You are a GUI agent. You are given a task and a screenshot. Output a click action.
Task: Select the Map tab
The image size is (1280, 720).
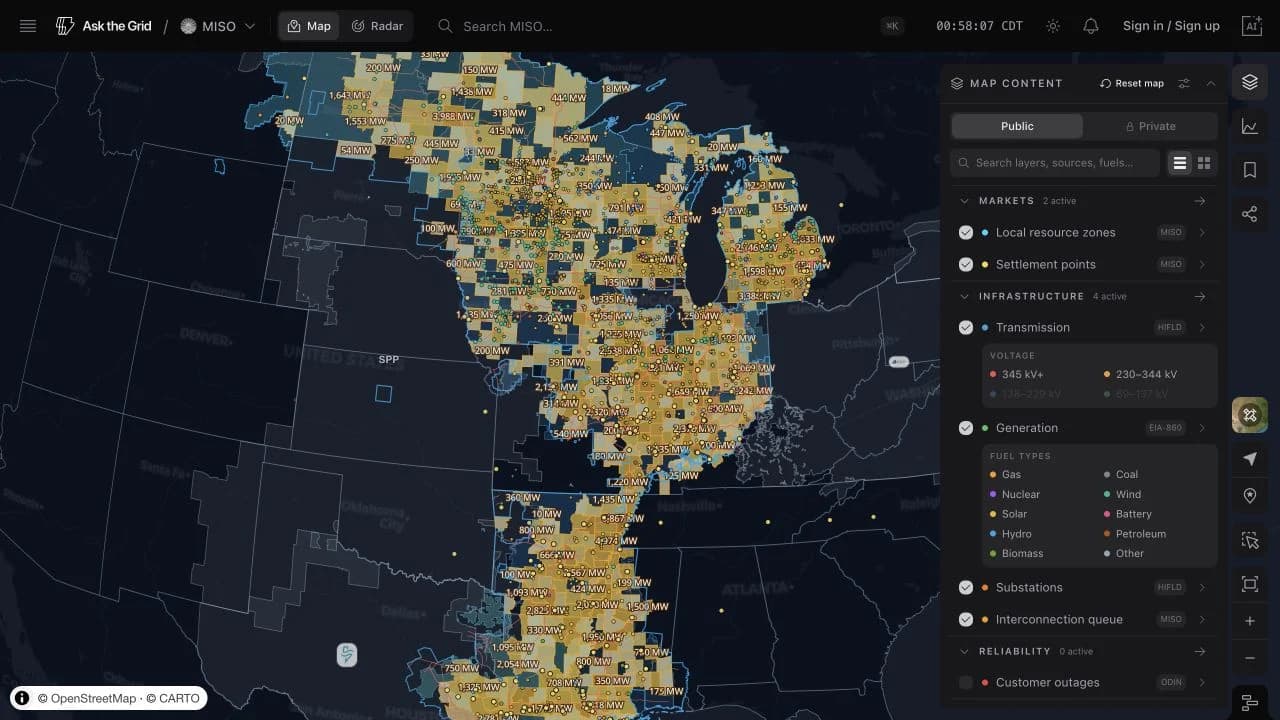pyautogui.click(x=309, y=26)
